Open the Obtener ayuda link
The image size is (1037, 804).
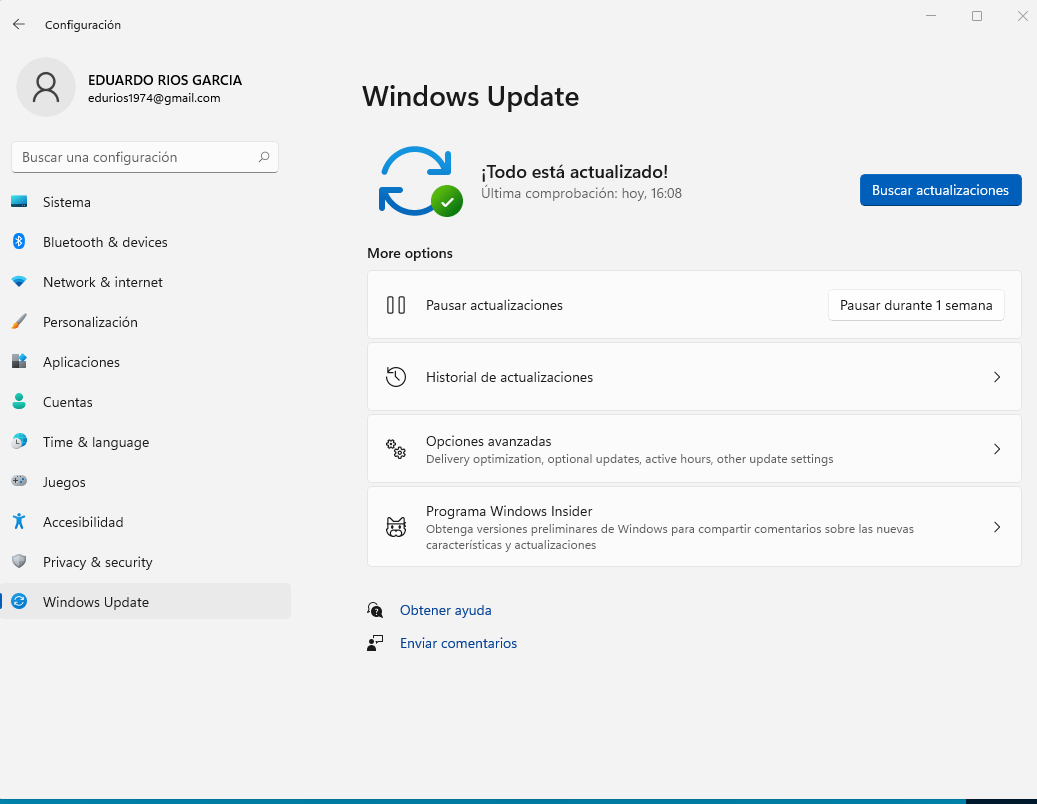445,610
